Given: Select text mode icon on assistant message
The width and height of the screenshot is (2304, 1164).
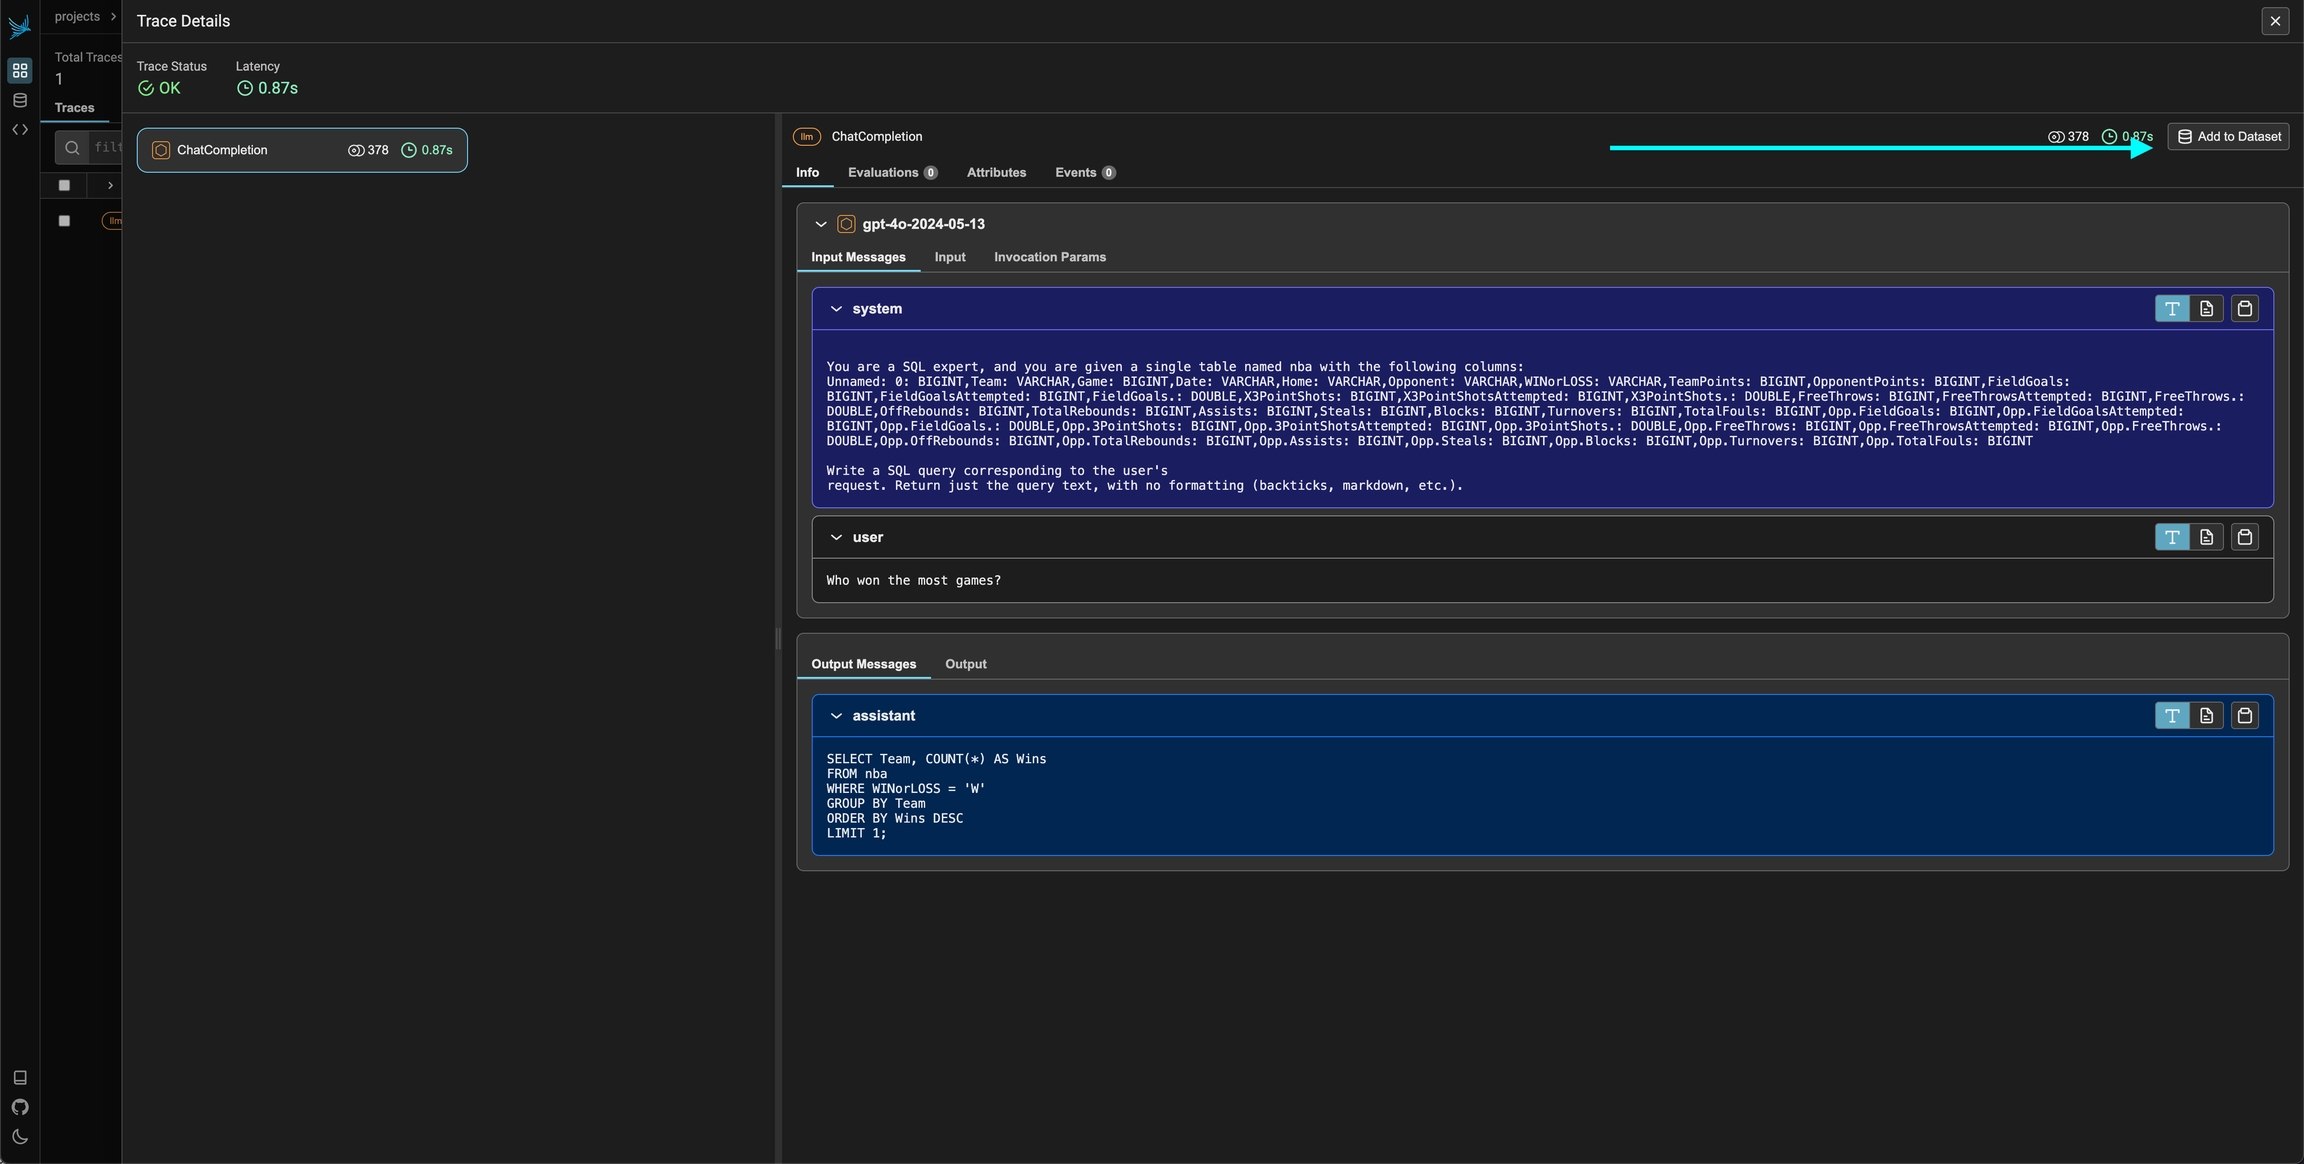Looking at the screenshot, I should (2171, 716).
